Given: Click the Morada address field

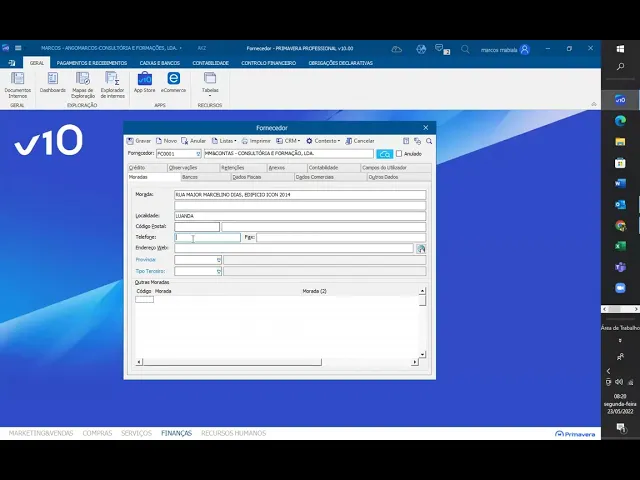Looking at the screenshot, I should pyautogui.click(x=300, y=195).
